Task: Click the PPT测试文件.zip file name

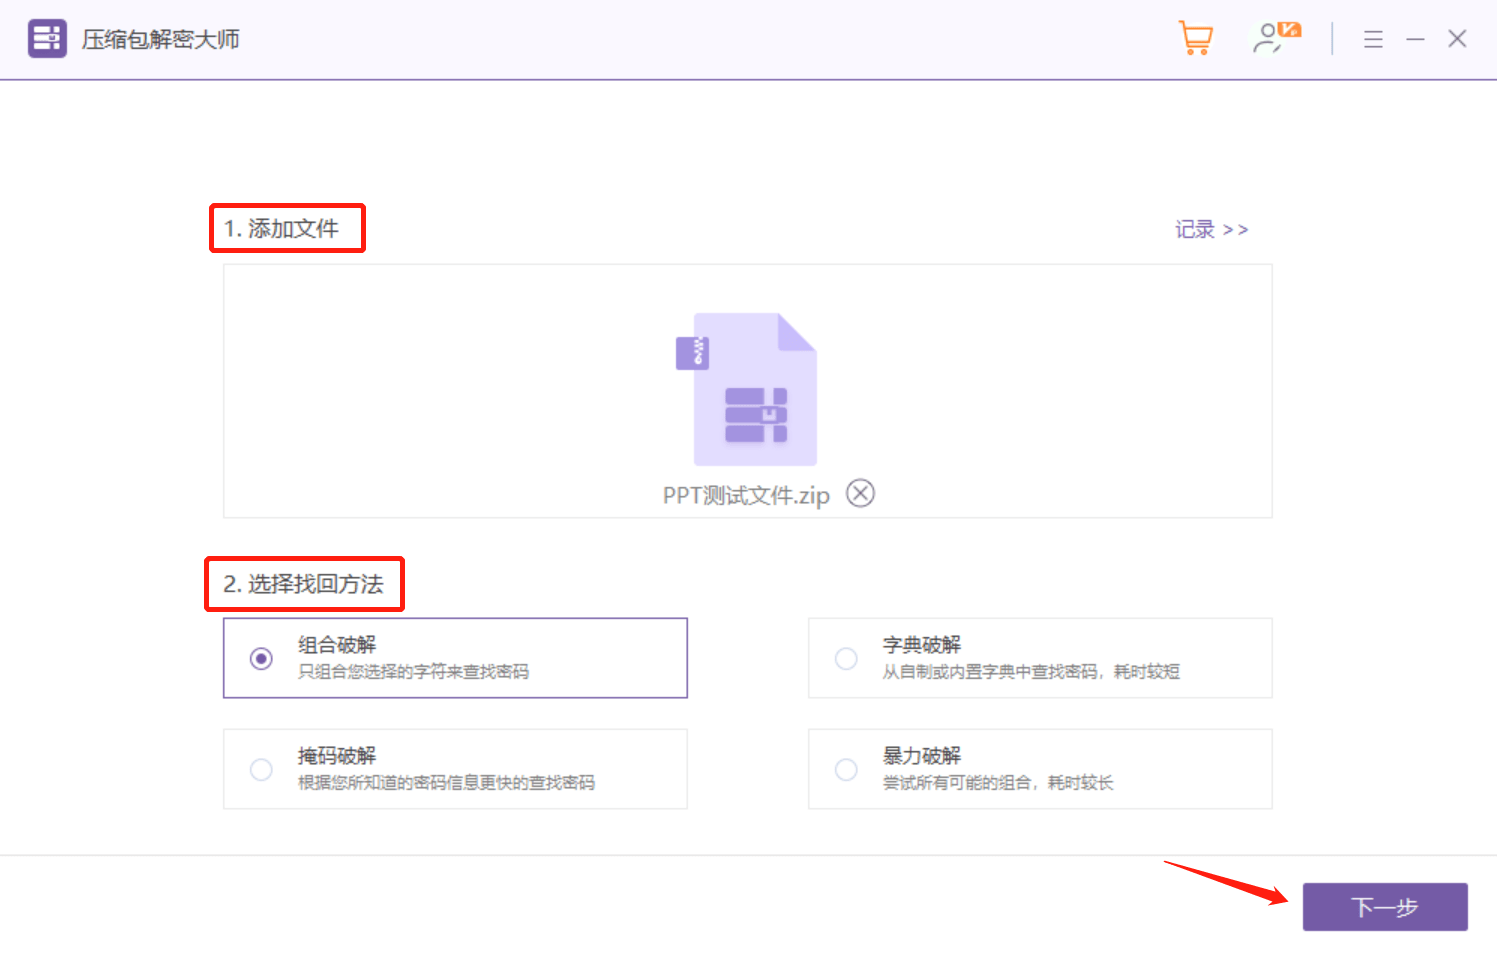Action: [x=744, y=493]
